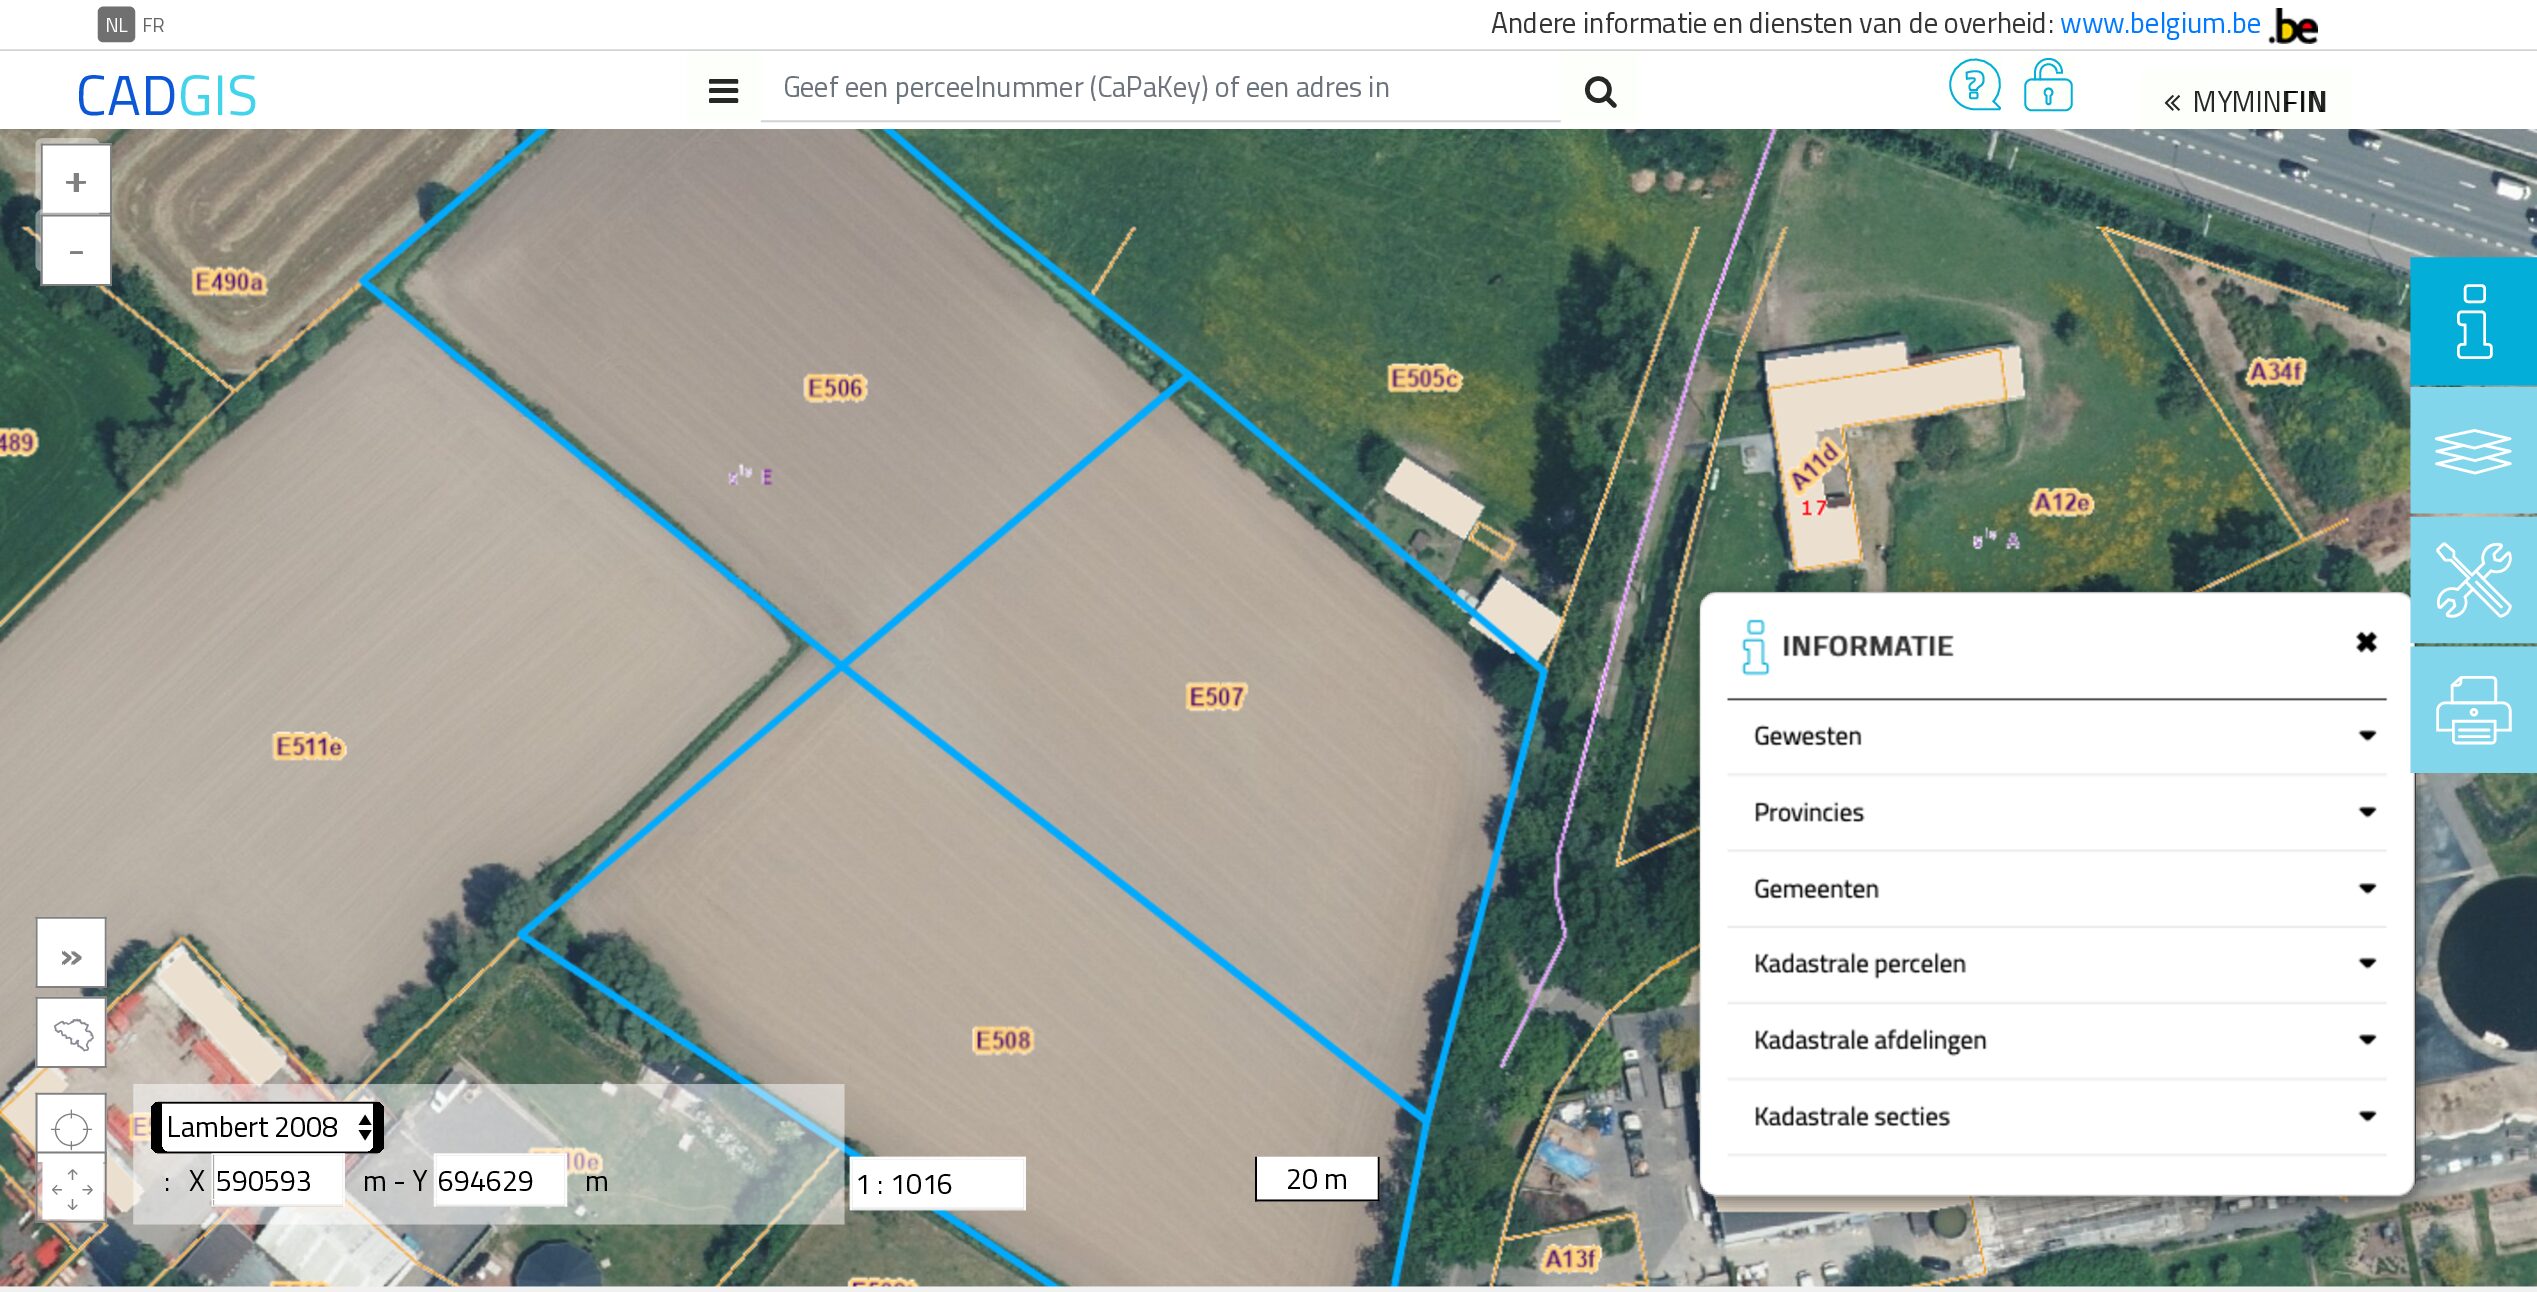2537x1292 pixels.
Task: Click the unlock padlock icon
Action: coord(2048,86)
